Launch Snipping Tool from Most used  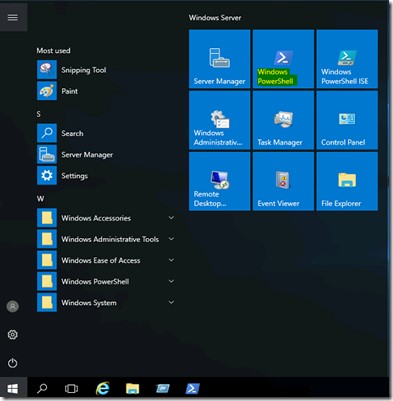point(106,70)
